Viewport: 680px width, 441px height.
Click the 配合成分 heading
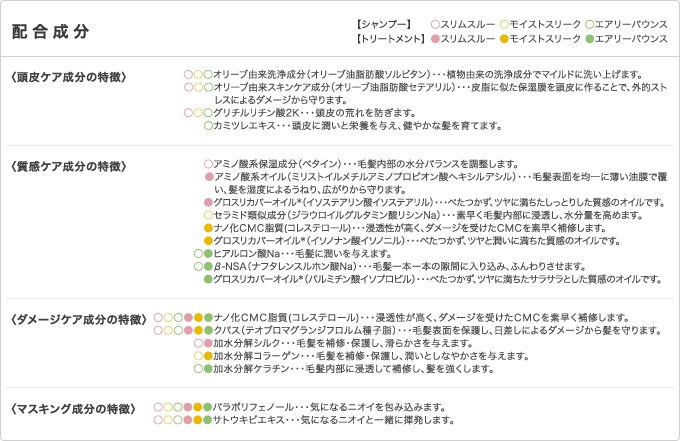click(x=50, y=31)
